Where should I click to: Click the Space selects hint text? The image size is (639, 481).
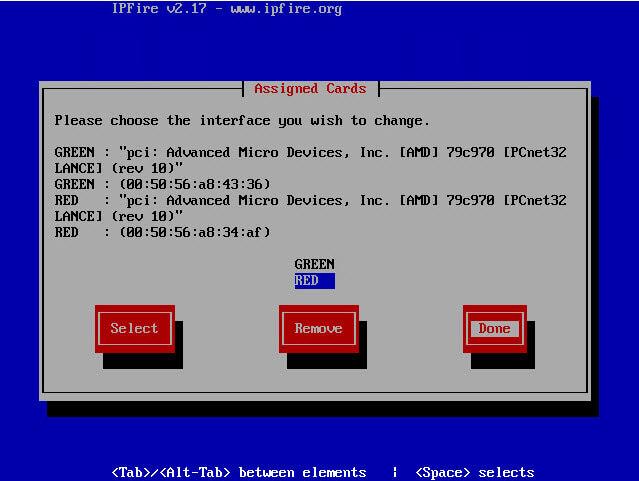click(x=475, y=472)
